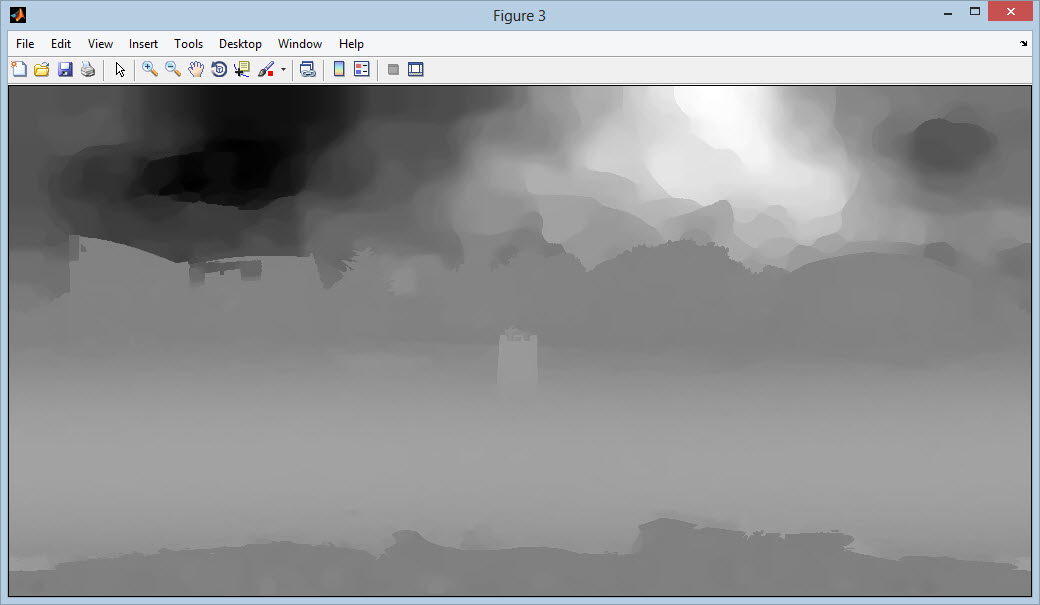
Task: Toggle the Brush data tool
Action: pos(266,69)
